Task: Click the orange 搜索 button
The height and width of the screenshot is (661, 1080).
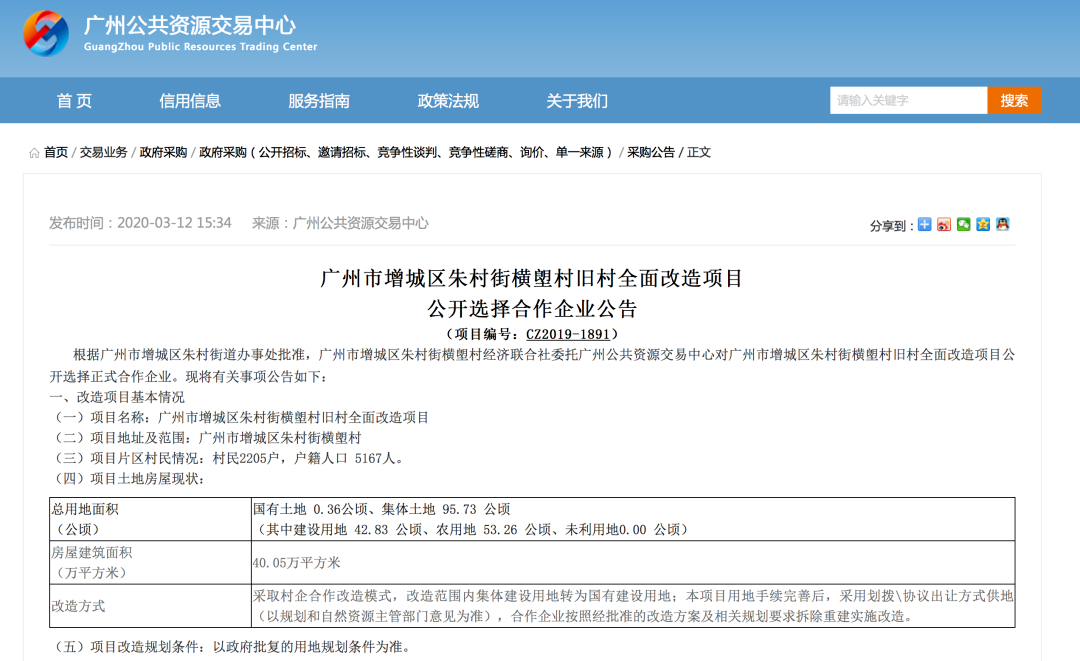Action: (x=1015, y=101)
